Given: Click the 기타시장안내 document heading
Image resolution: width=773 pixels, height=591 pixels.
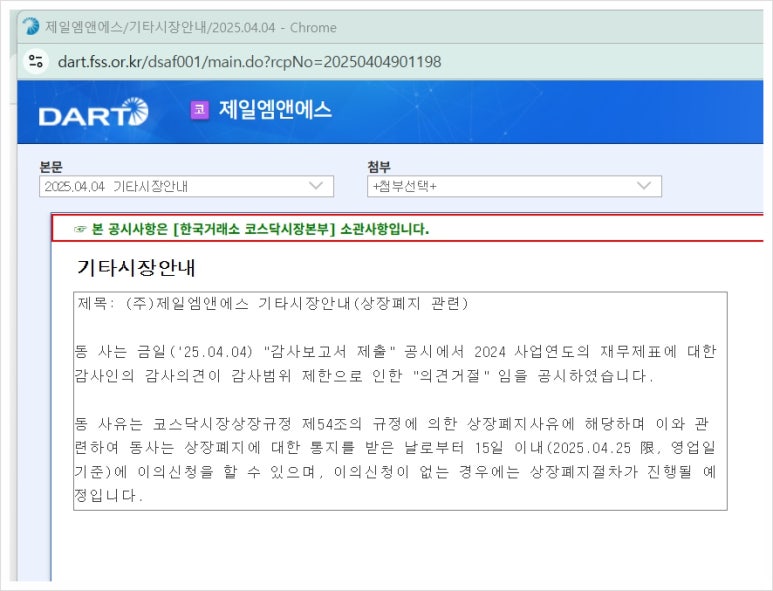Looking at the screenshot, I should point(136,268).
